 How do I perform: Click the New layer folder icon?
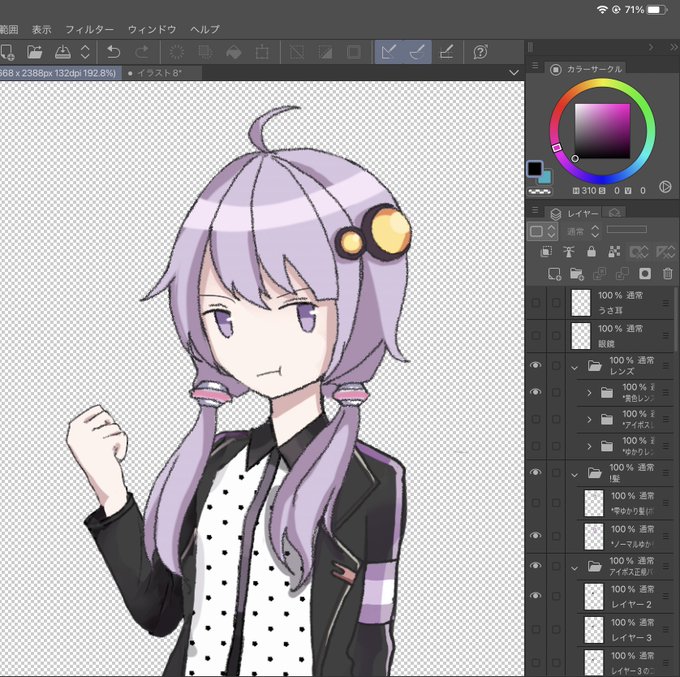577,274
